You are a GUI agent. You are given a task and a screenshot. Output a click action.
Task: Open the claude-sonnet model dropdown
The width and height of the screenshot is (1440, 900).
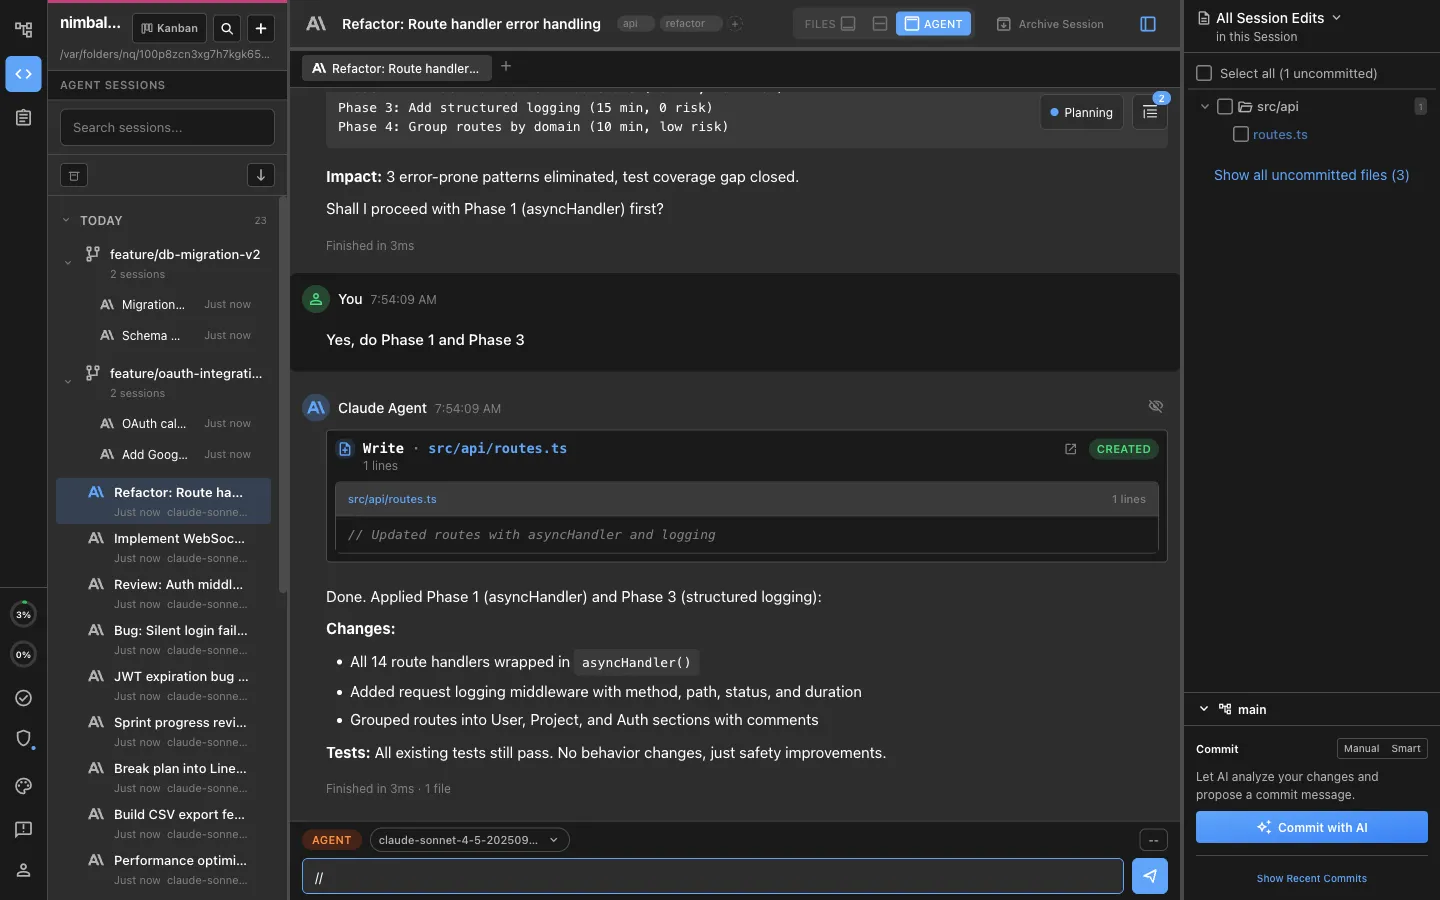click(x=468, y=840)
